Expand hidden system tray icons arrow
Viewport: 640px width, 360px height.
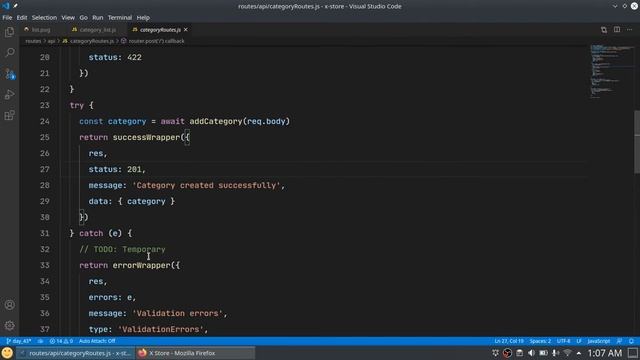pos(579,353)
